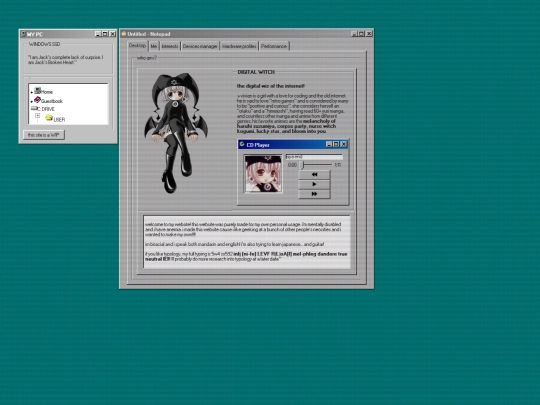The width and height of the screenshot is (540, 405).
Task: Click the MY PC title bar computer icon
Action: [x=23, y=34]
